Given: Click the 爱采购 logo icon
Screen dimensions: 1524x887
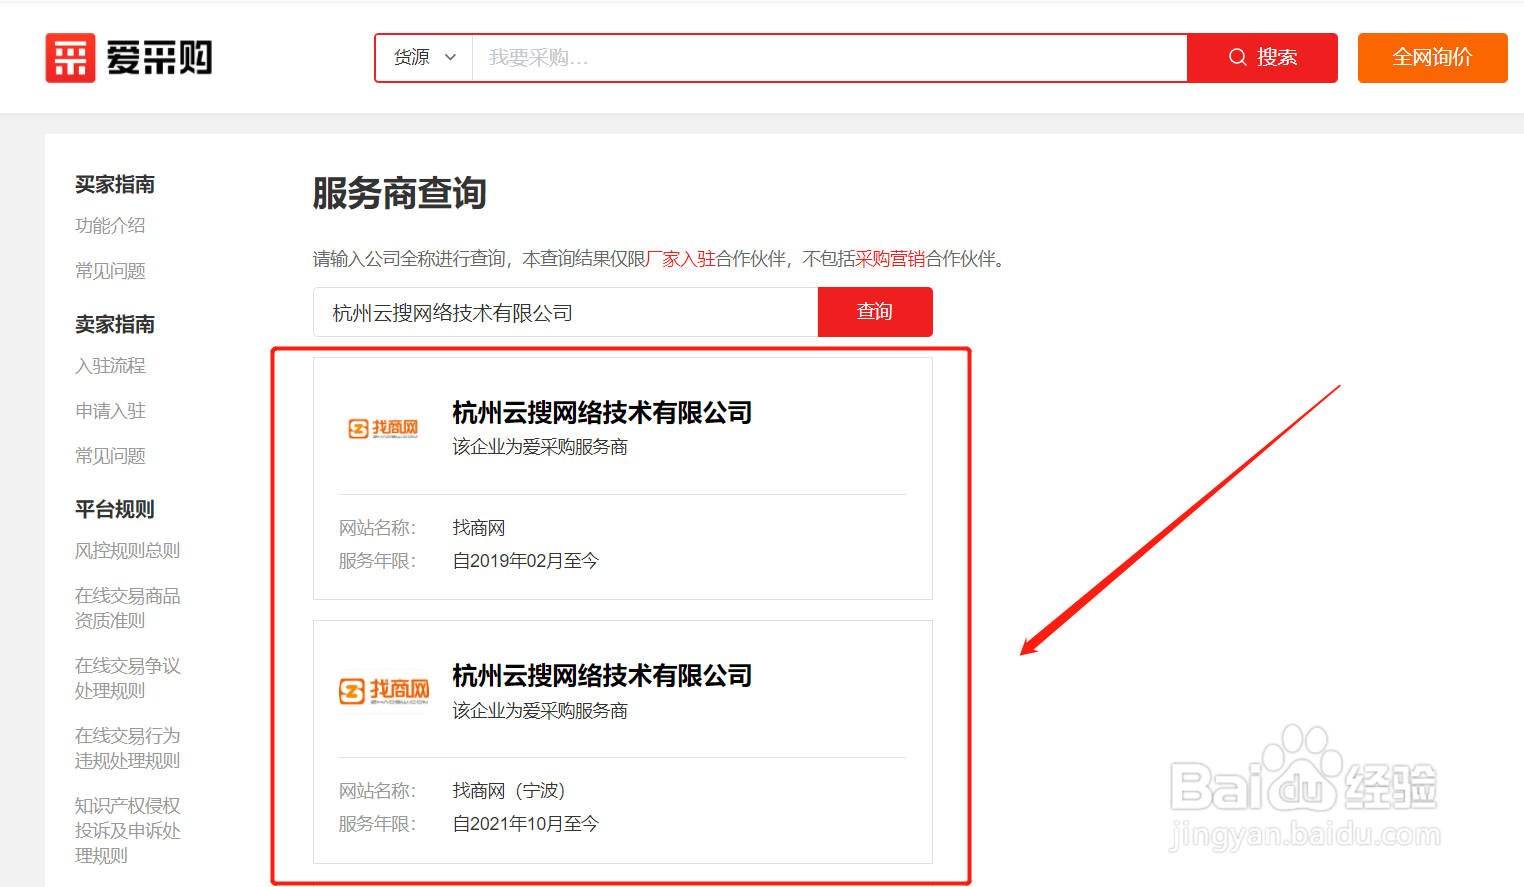Looking at the screenshot, I should [70, 58].
